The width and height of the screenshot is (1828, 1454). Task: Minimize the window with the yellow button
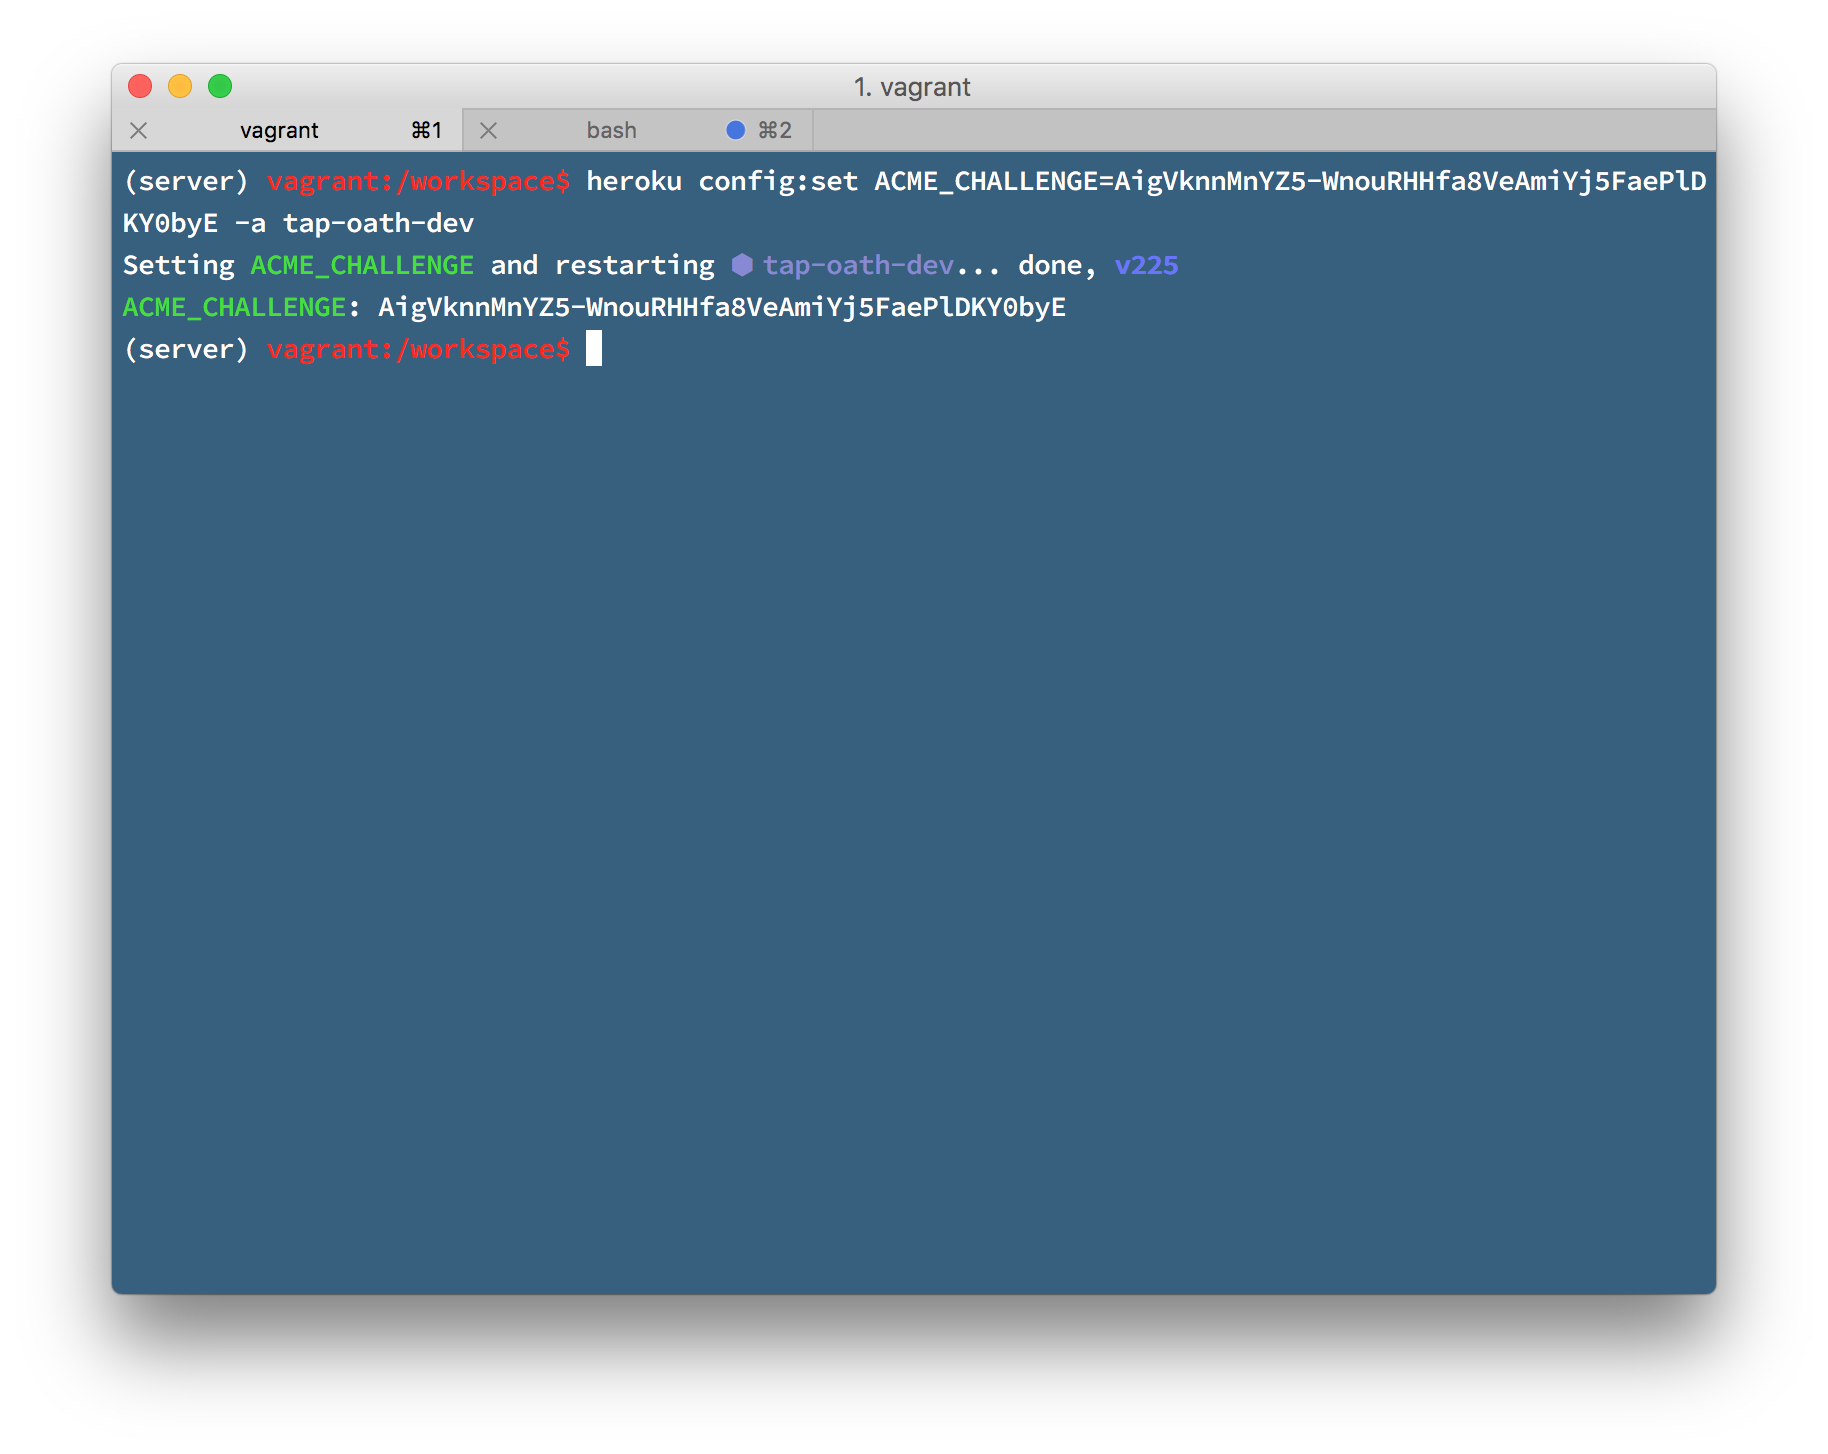180,87
